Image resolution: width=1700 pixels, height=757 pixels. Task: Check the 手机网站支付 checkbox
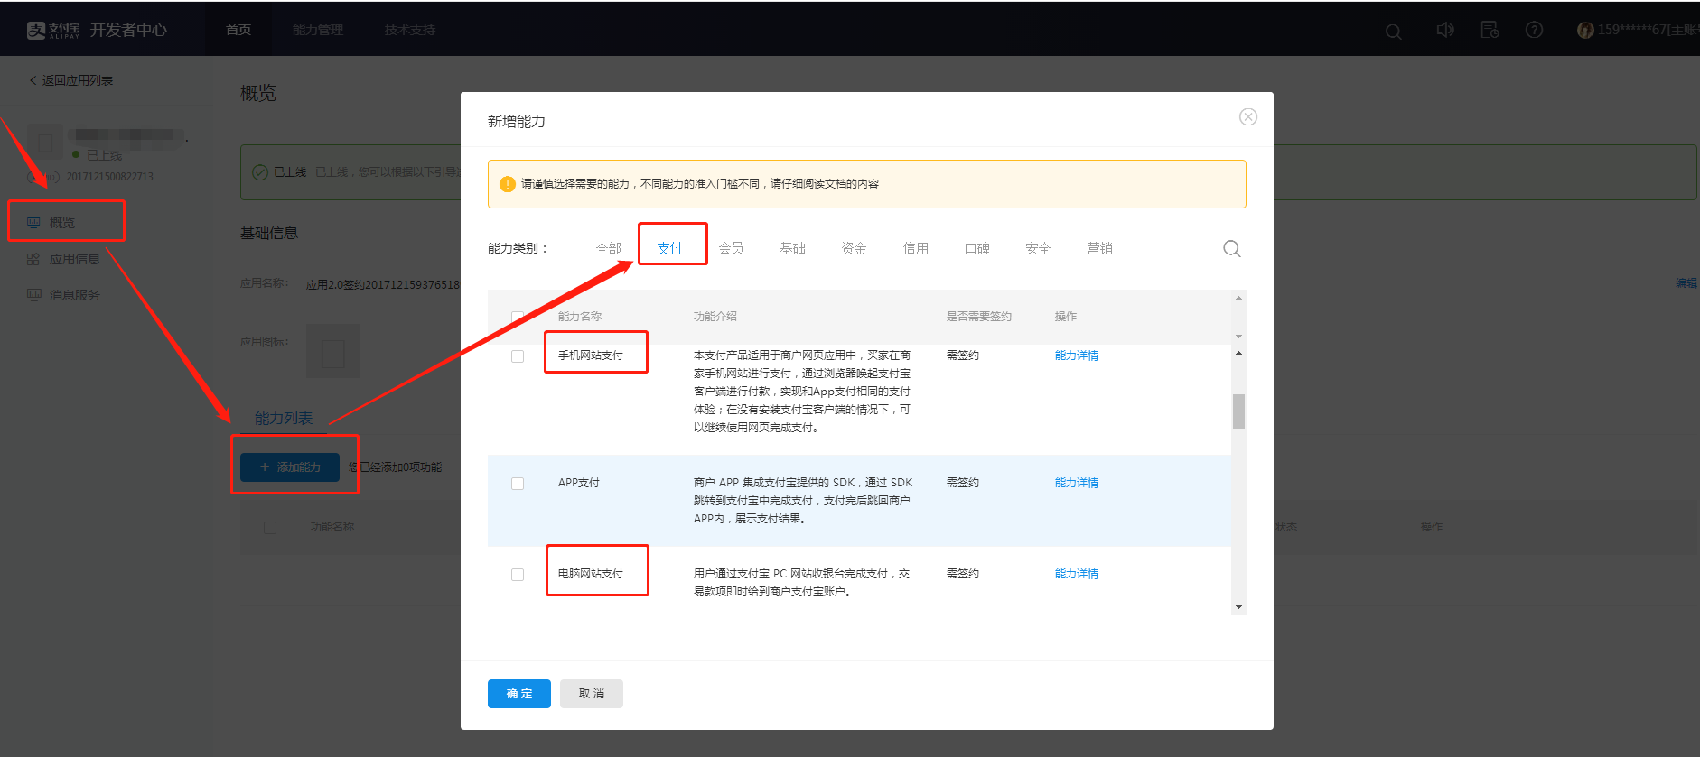click(517, 356)
